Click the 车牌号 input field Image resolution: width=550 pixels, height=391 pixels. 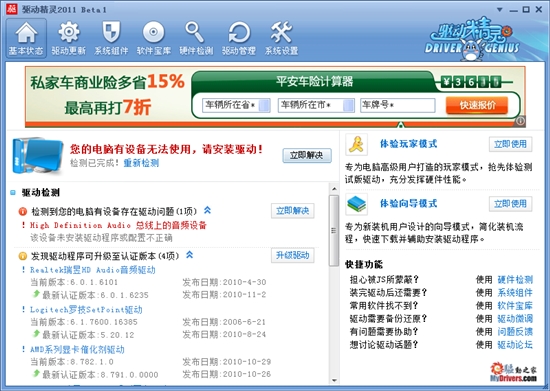(x=397, y=105)
